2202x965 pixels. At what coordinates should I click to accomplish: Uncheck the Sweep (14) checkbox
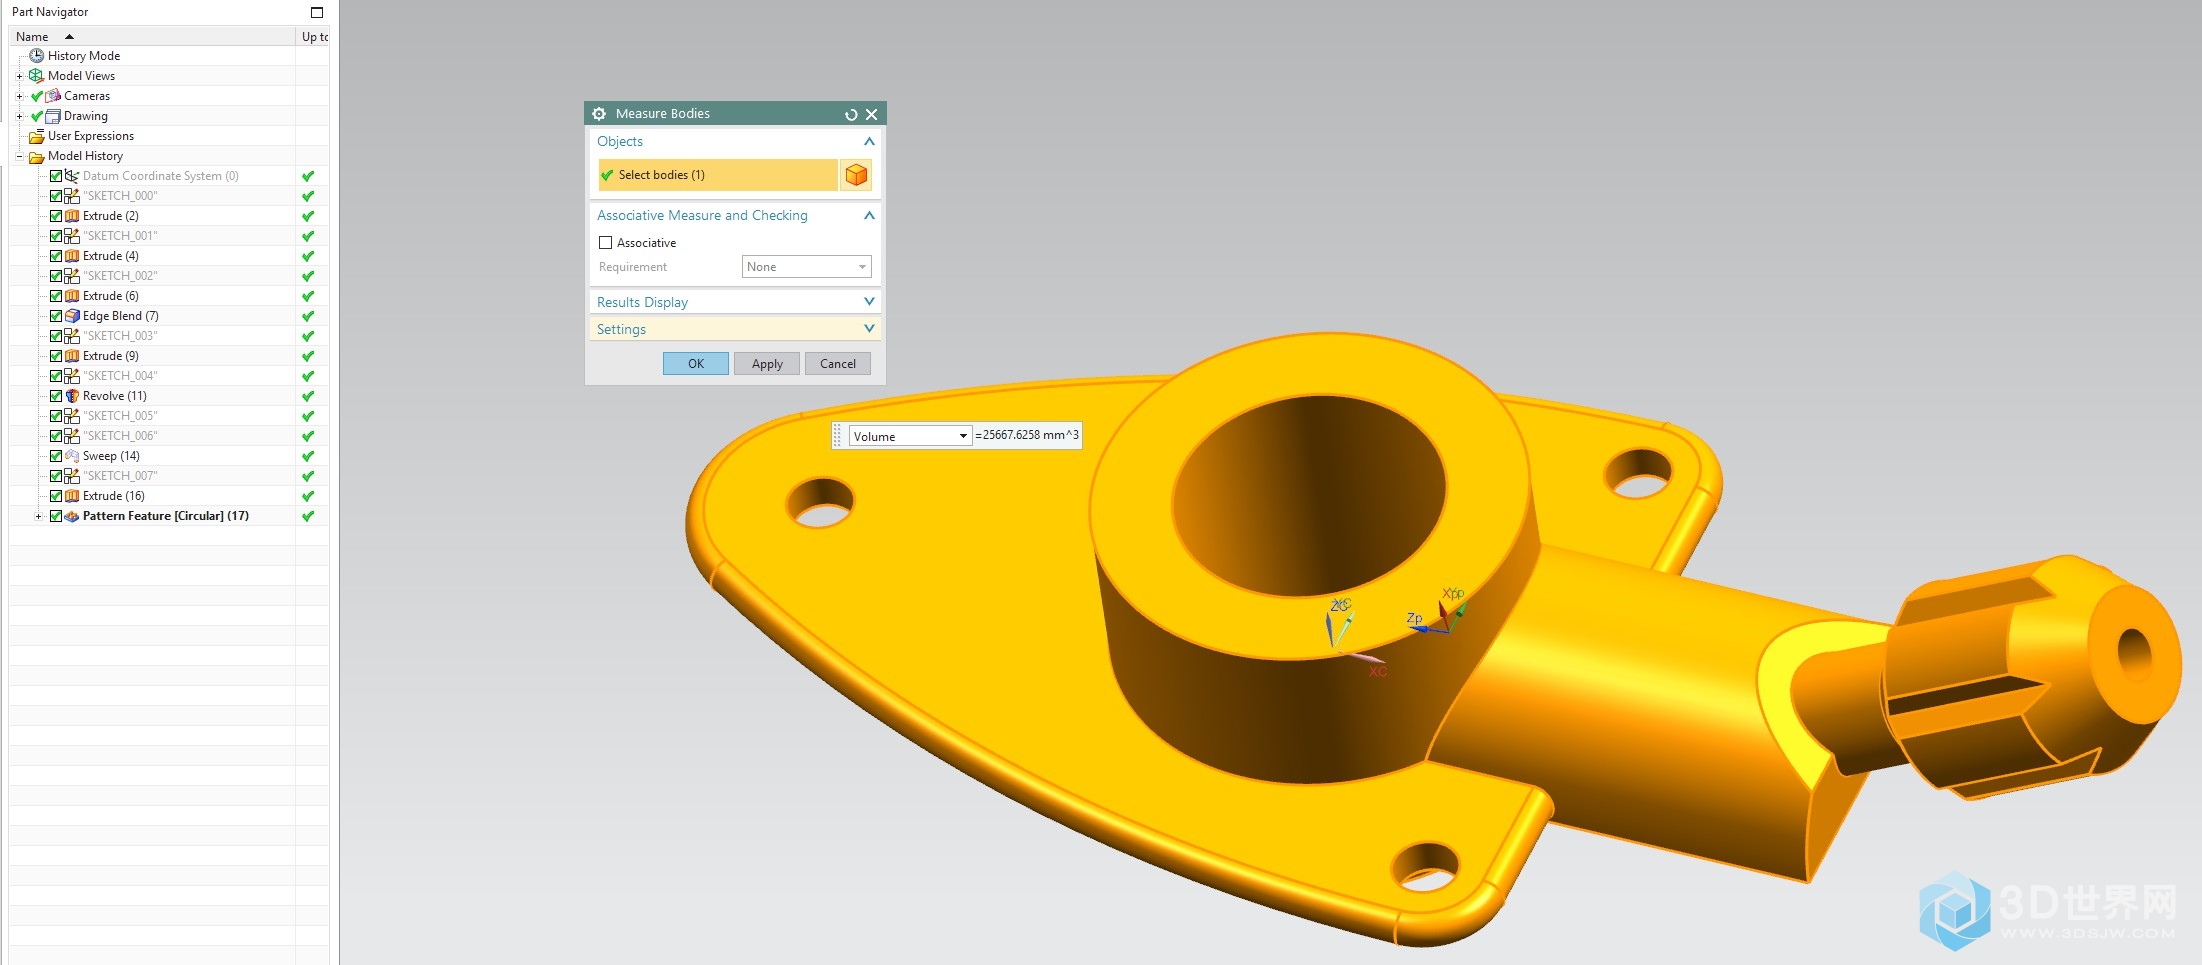click(56, 456)
